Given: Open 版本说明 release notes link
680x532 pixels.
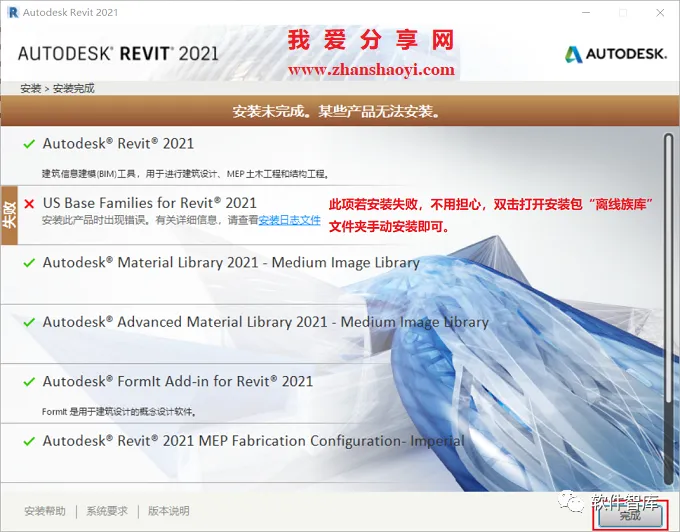Looking at the screenshot, I should coord(169,511).
